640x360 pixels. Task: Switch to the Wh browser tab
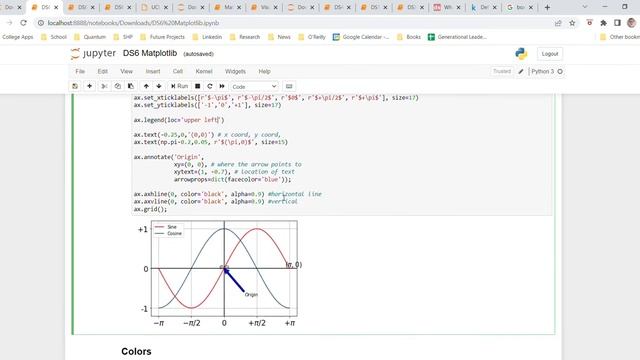tap(447, 7)
